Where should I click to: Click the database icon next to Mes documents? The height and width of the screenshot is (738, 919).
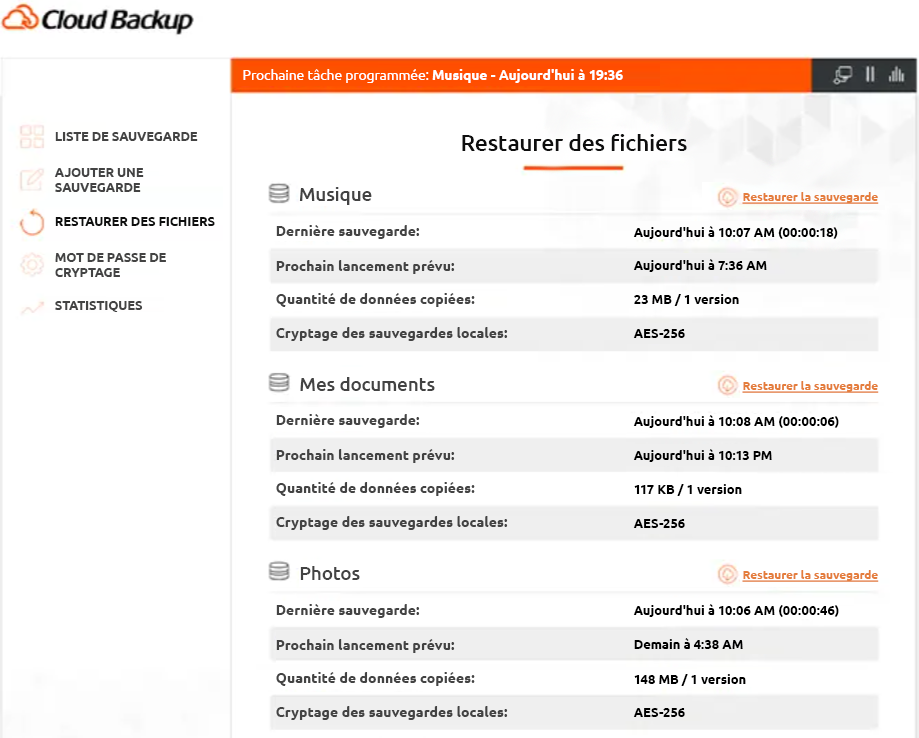278,382
